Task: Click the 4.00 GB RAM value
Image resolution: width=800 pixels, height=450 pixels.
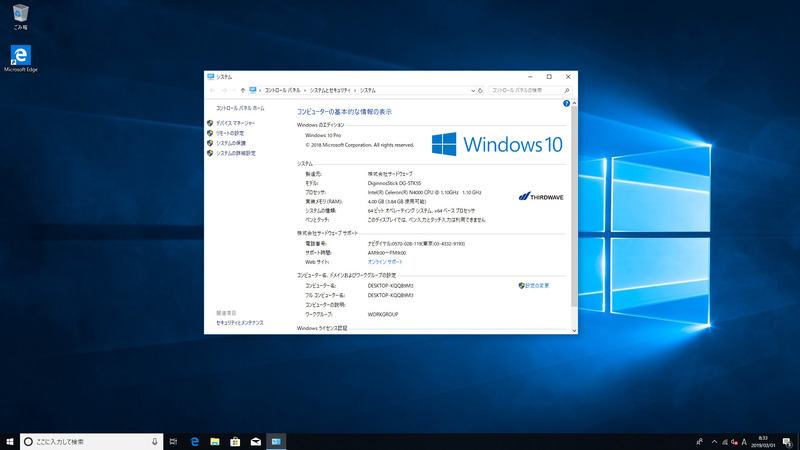Action: tap(396, 202)
